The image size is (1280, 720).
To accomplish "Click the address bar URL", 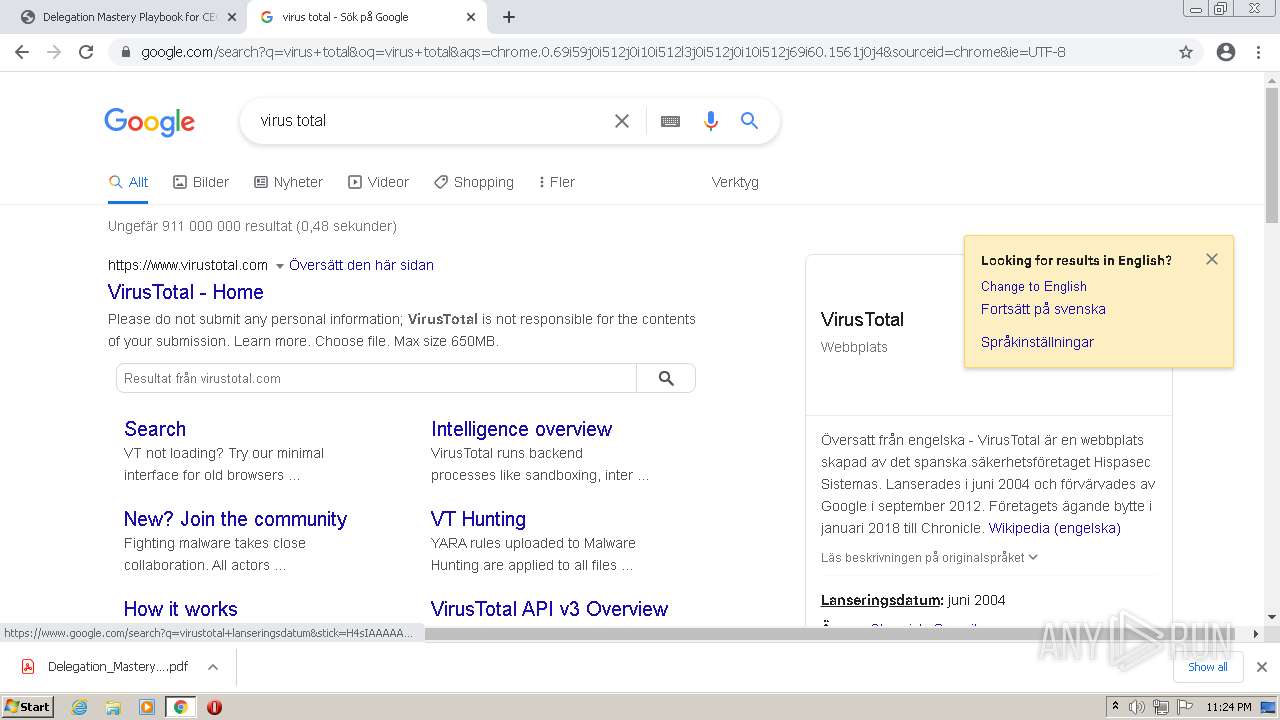I will (x=603, y=52).
